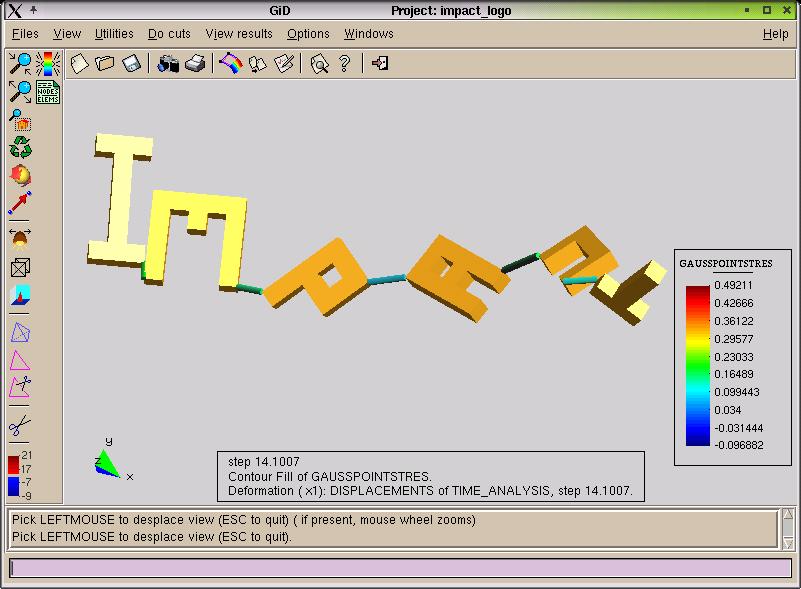Click the checklist with pencil icon
Screen dimensions: 801x589
[x=284, y=64]
